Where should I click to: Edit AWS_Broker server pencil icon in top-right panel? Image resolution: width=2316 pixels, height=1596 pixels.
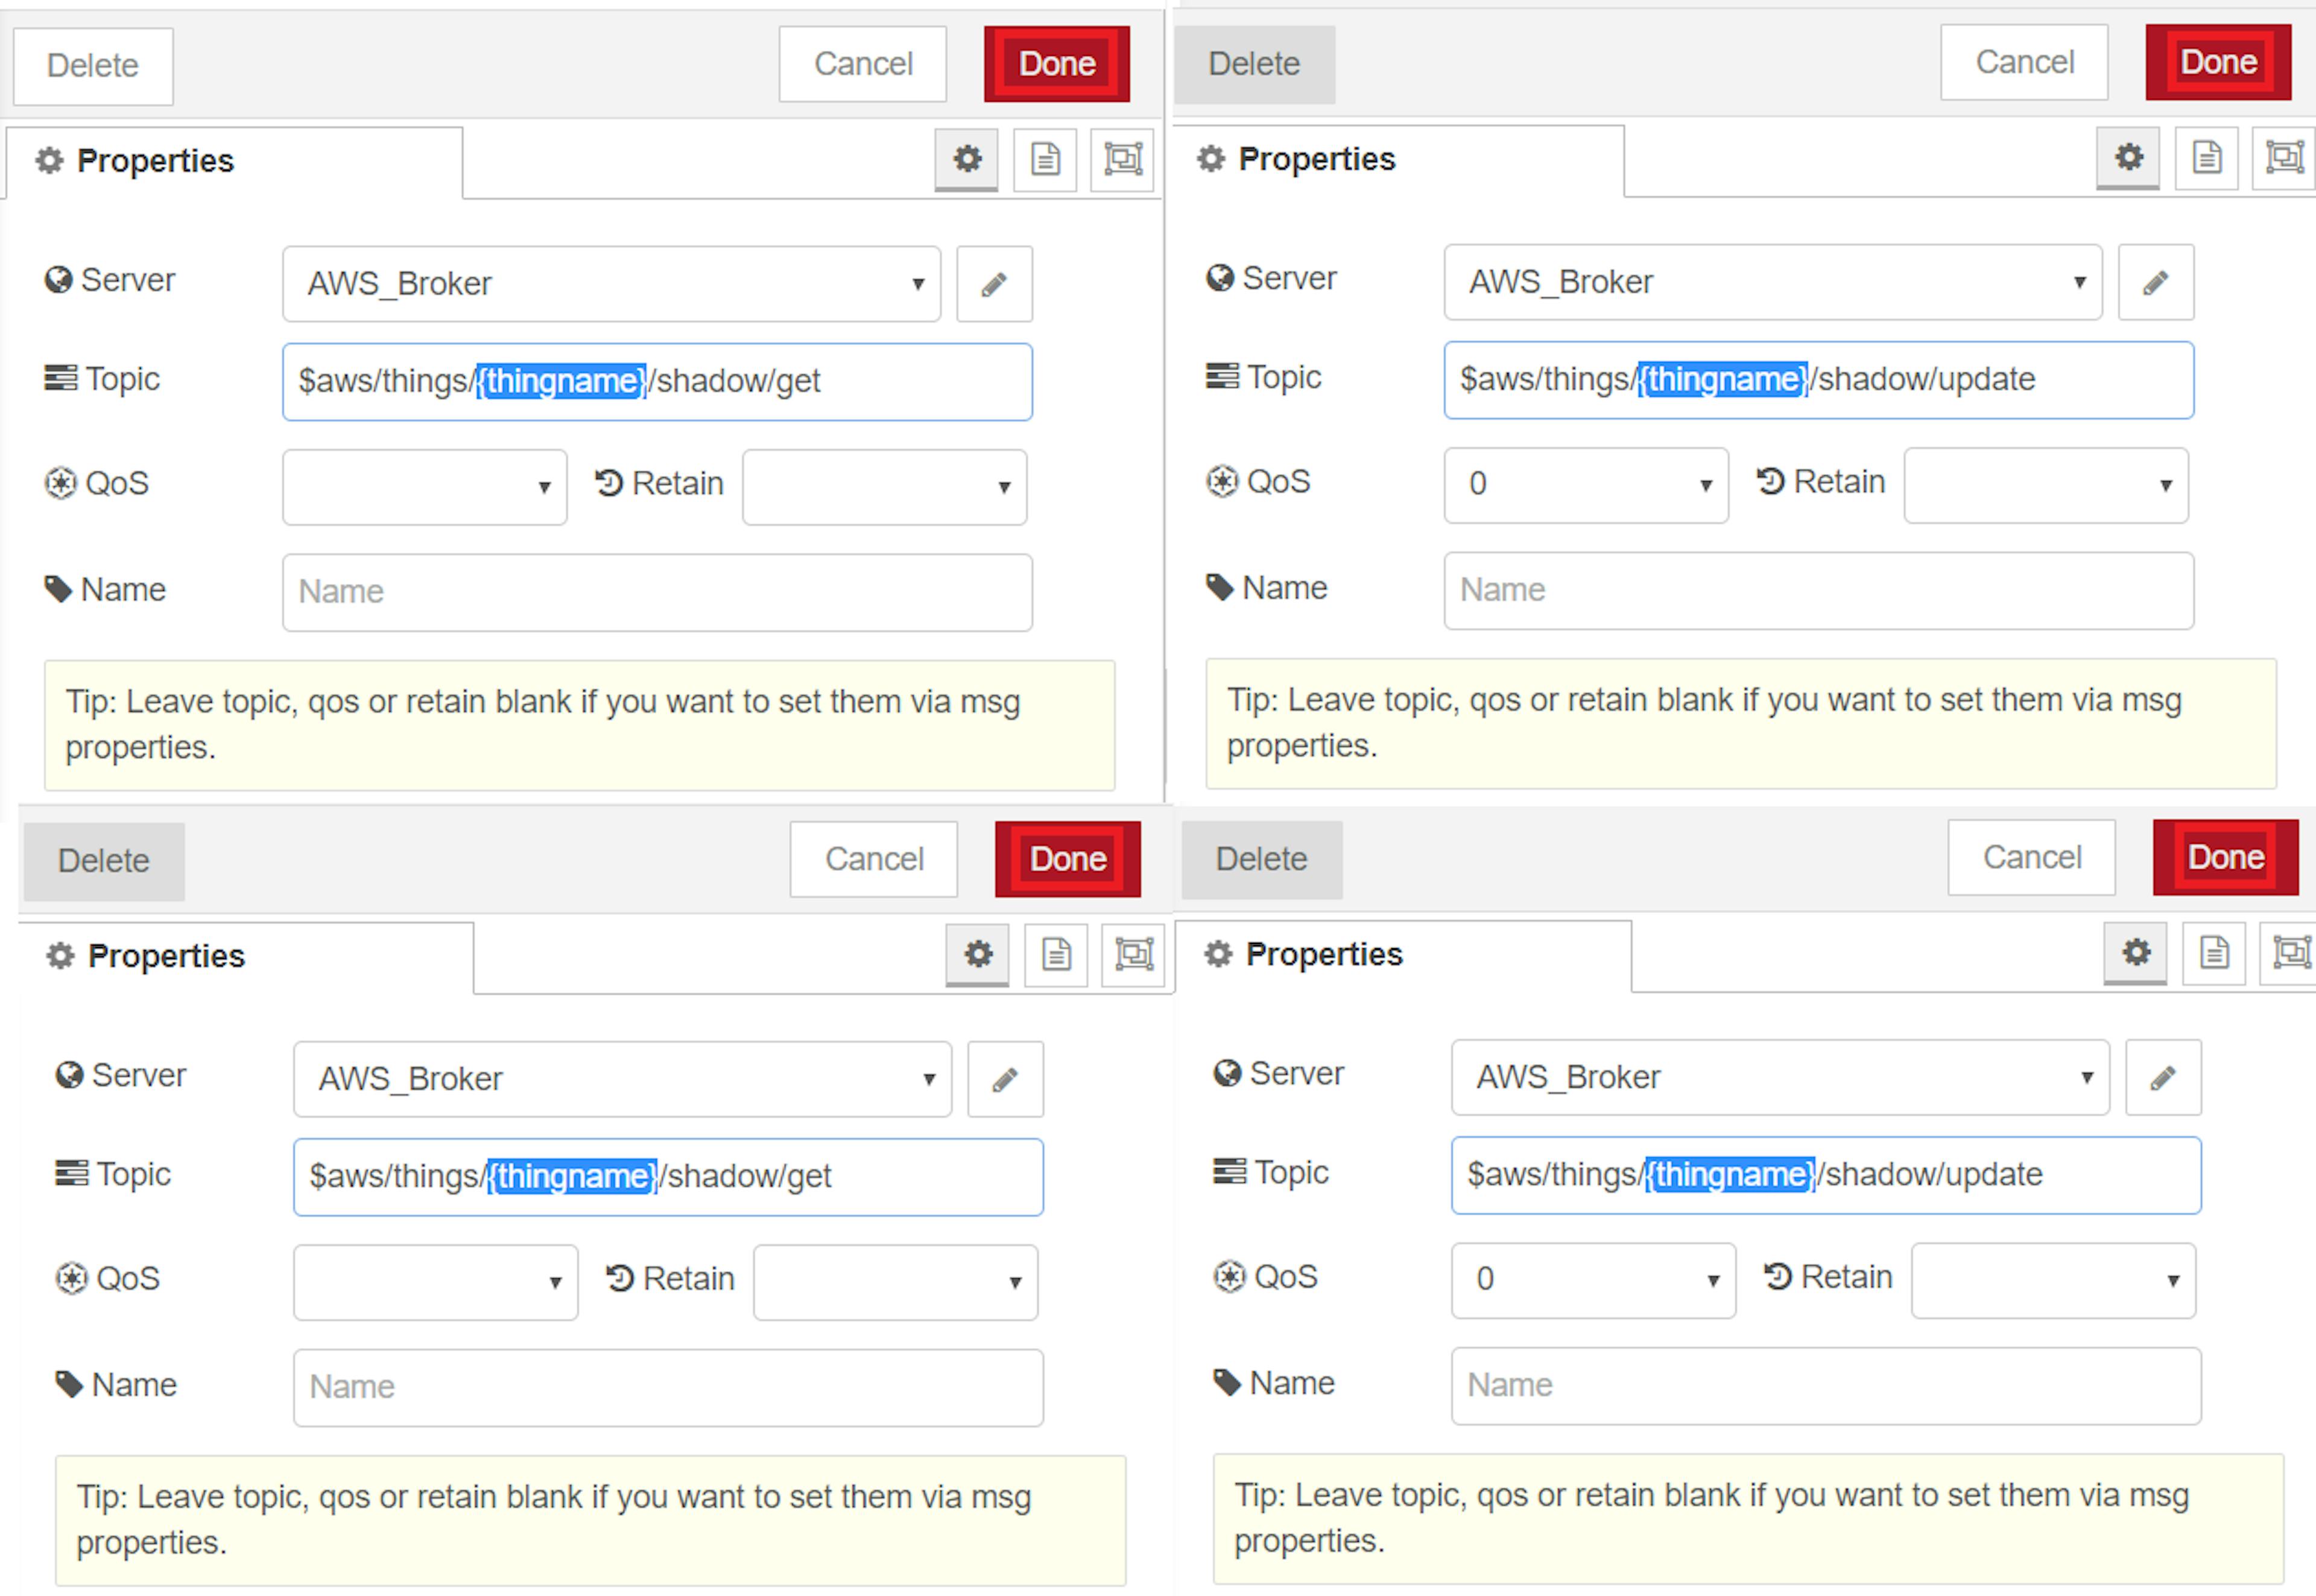coord(2156,282)
